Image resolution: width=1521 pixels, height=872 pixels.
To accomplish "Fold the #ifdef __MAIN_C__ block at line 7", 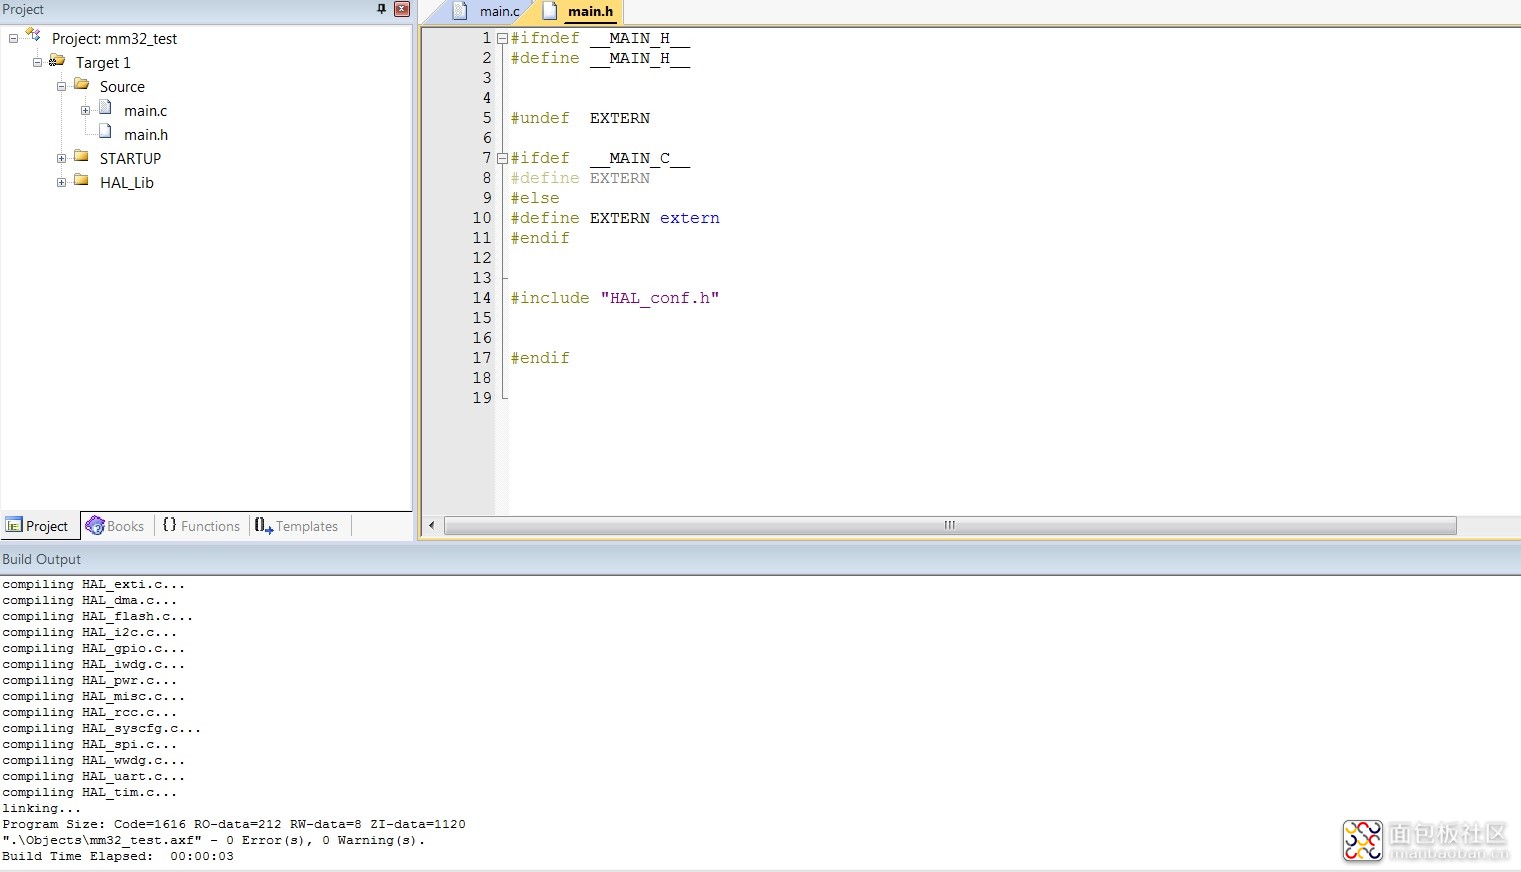I will pyautogui.click(x=502, y=159).
